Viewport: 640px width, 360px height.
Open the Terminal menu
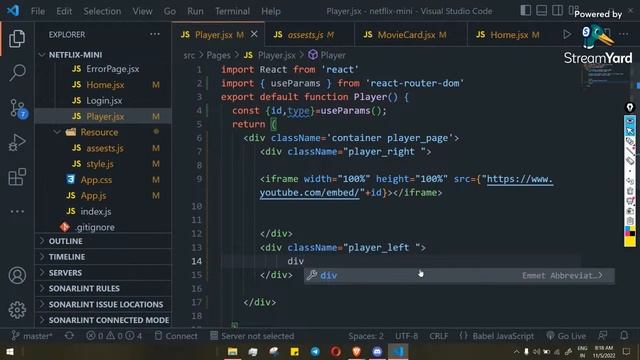tap(232, 11)
